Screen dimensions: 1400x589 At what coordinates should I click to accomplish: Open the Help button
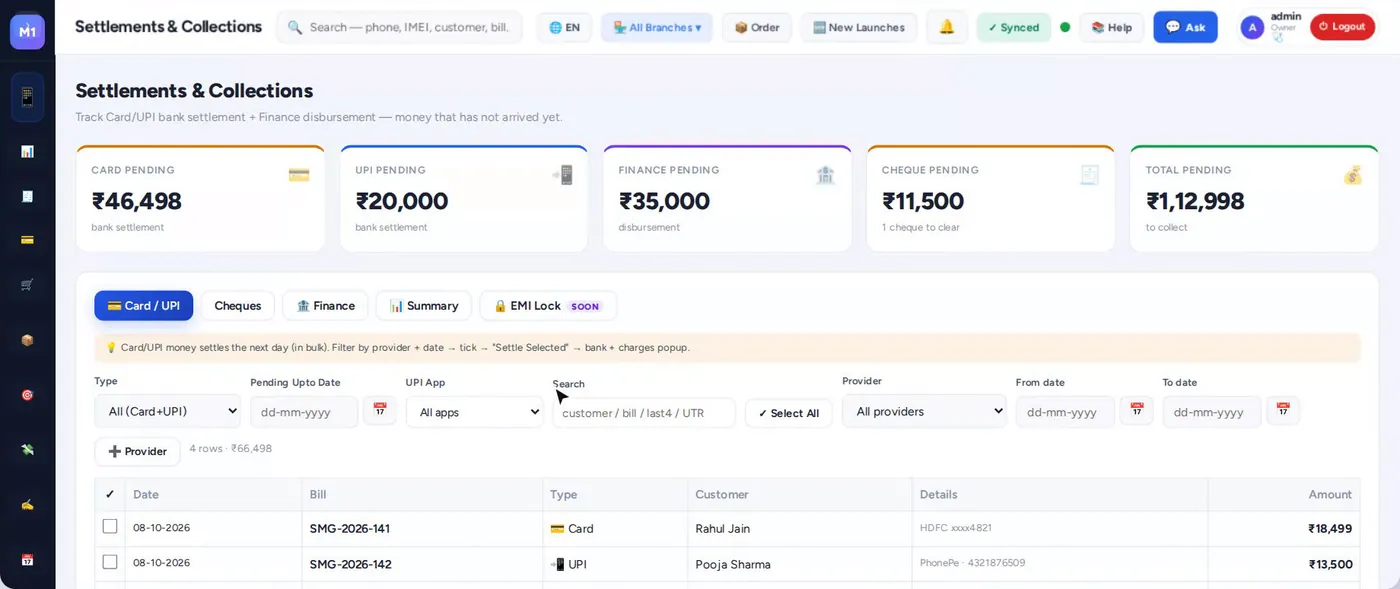1112,27
